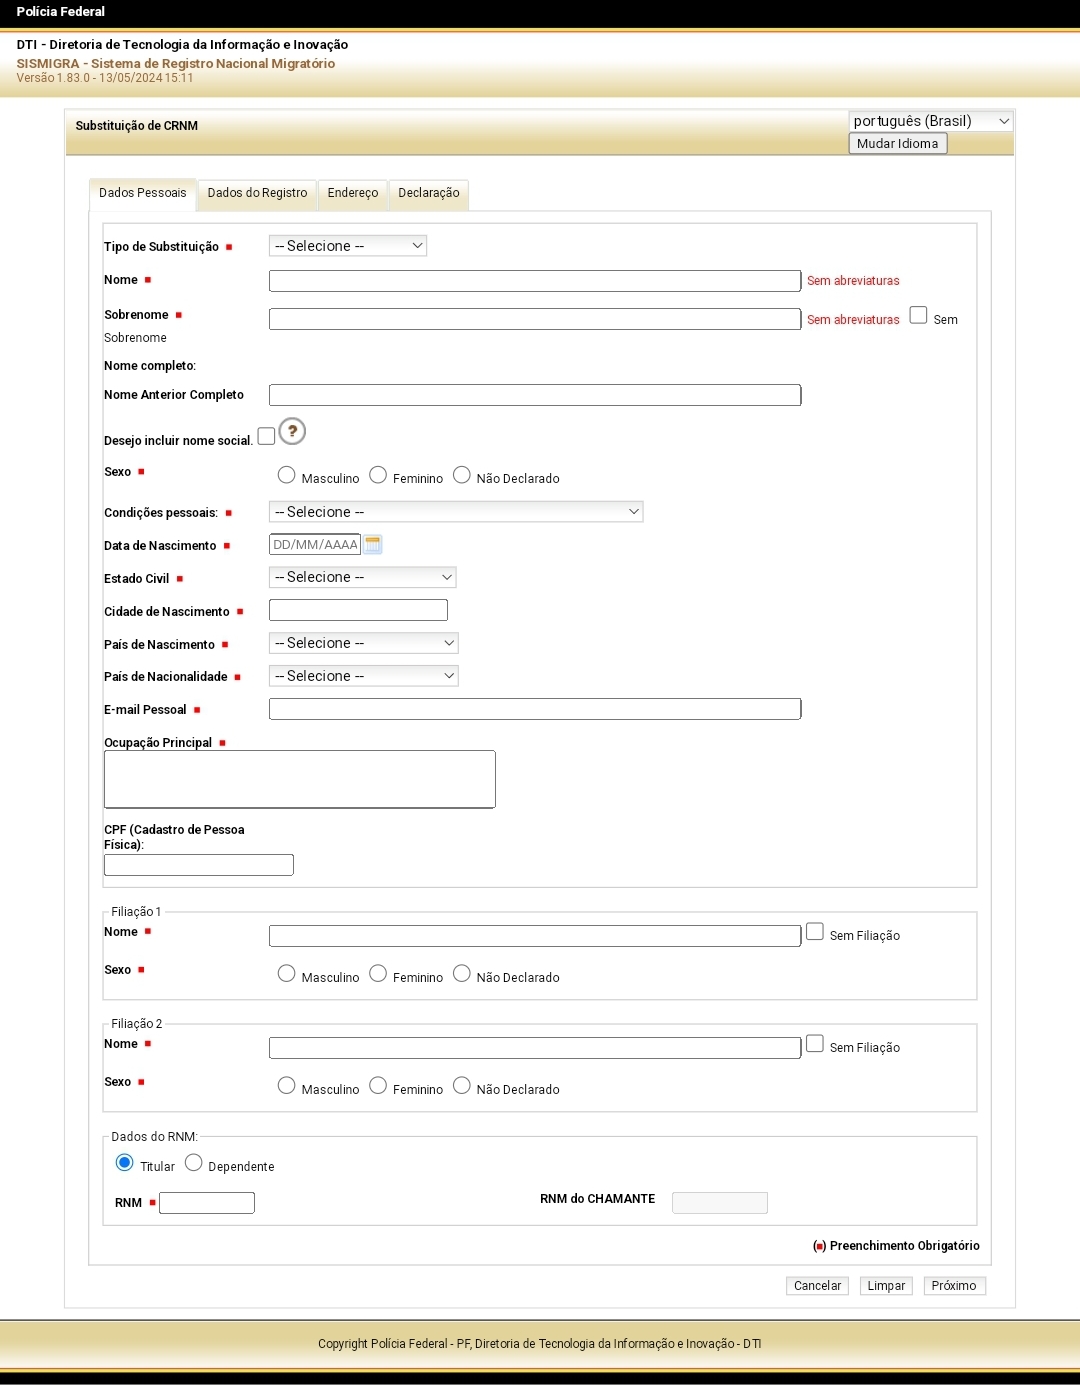
Task: Go to the Declaração tab
Action: pyautogui.click(x=429, y=193)
